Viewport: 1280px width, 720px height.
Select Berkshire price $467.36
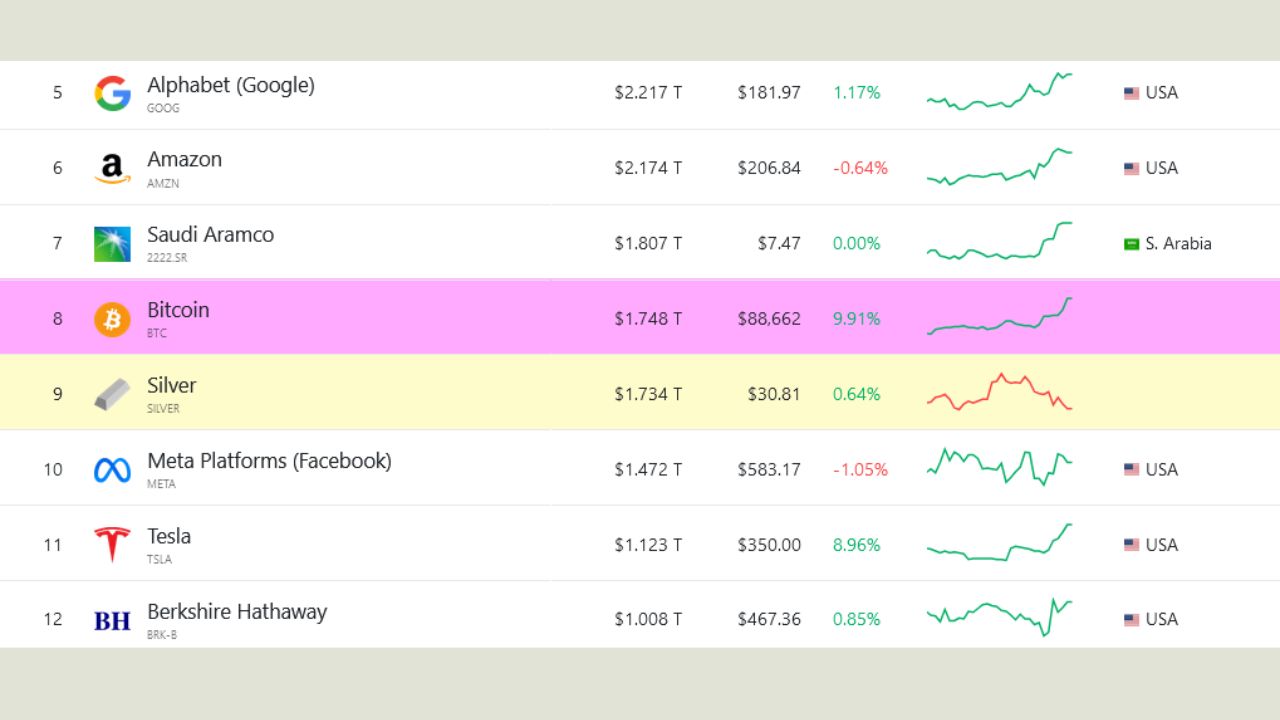coord(769,620)
